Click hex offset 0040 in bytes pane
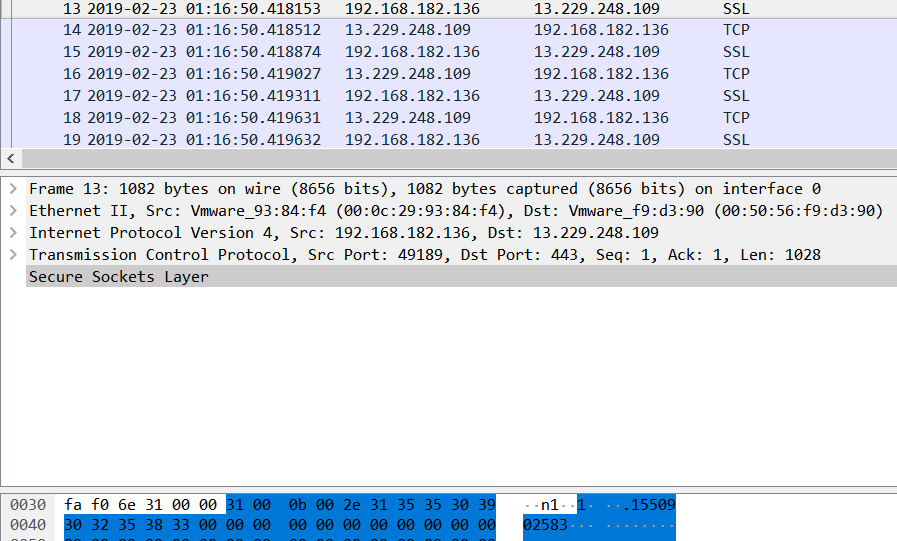Screen dimensions: 897x541 click(x=28, y=525)
